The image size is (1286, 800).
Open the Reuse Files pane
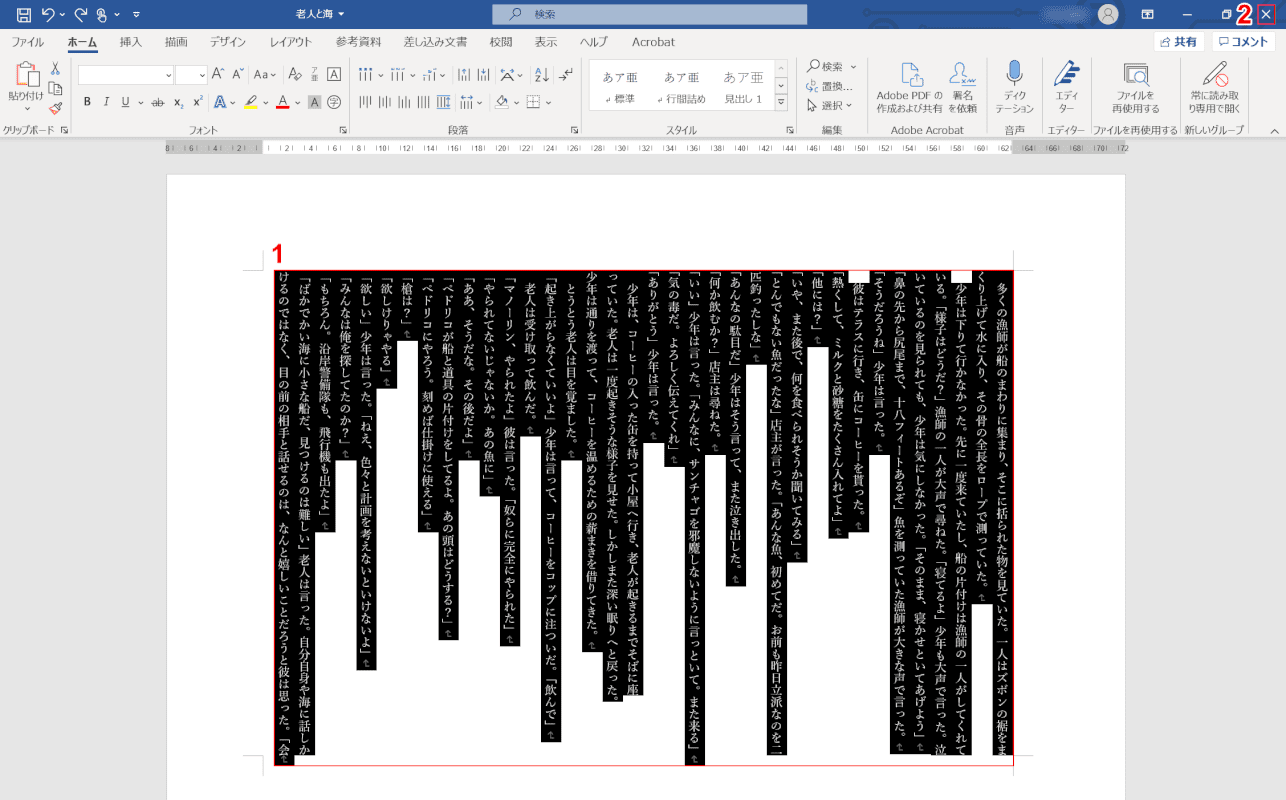[1135, 87]
